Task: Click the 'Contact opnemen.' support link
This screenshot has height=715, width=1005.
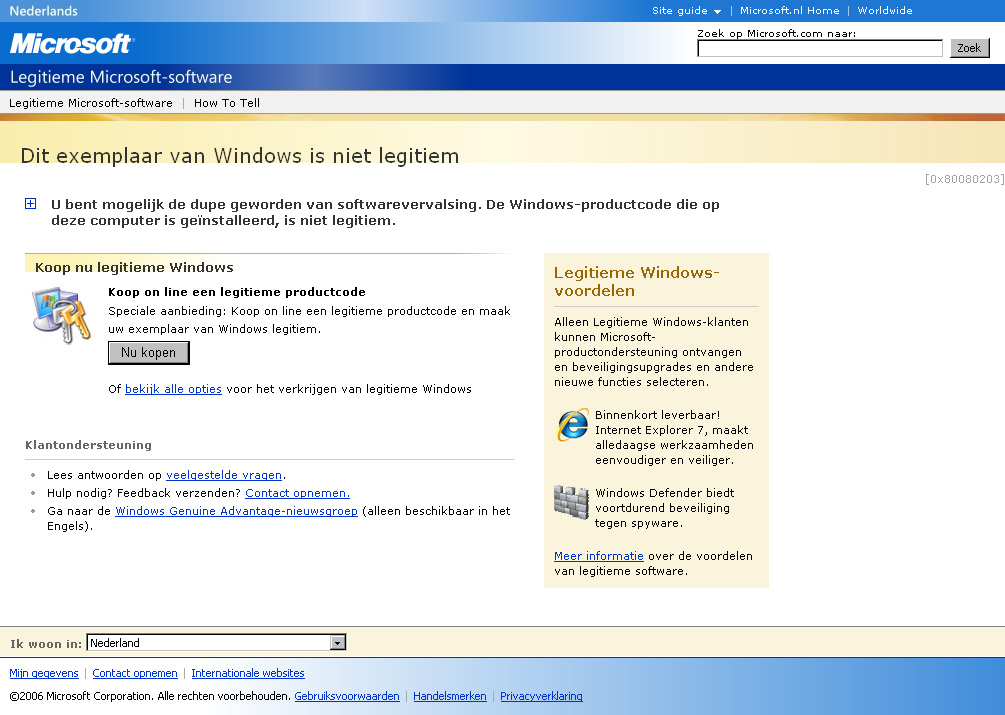Action: tap(297, 493)
